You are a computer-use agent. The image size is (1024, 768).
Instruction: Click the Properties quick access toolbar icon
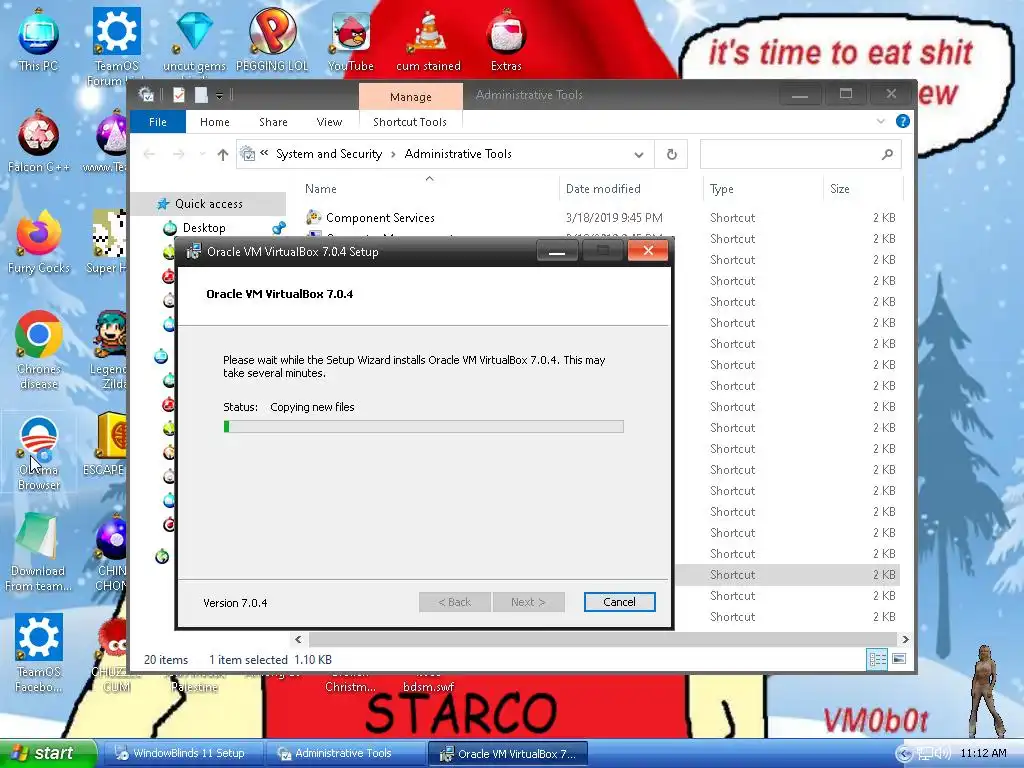pos(178,95)
